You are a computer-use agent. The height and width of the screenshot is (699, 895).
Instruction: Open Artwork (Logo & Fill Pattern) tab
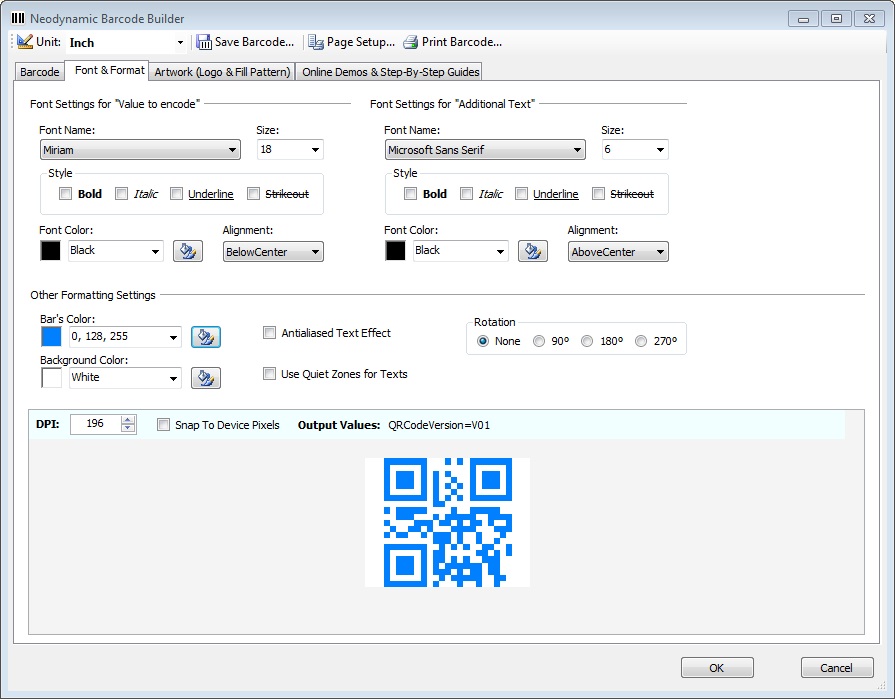[222, 72]
